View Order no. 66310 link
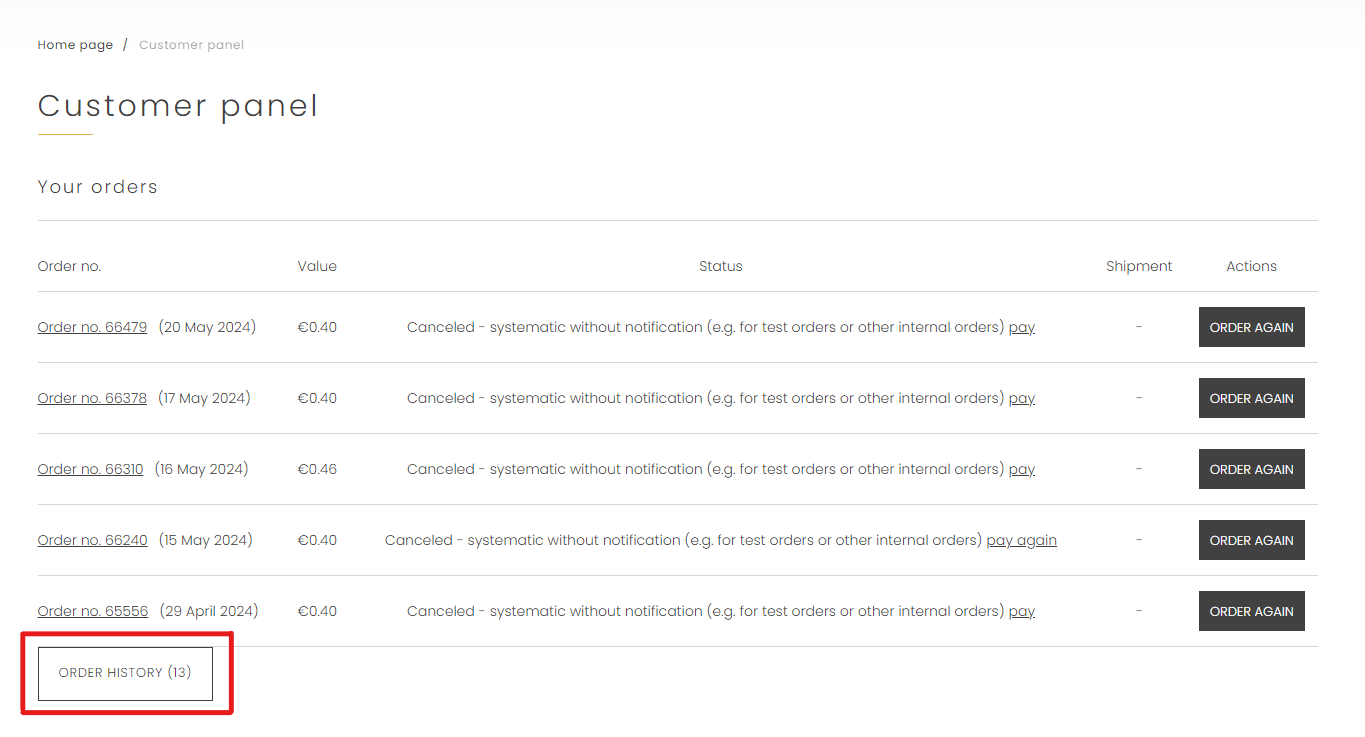Screen dimensions: 1365x737 (x=90, y=469)
